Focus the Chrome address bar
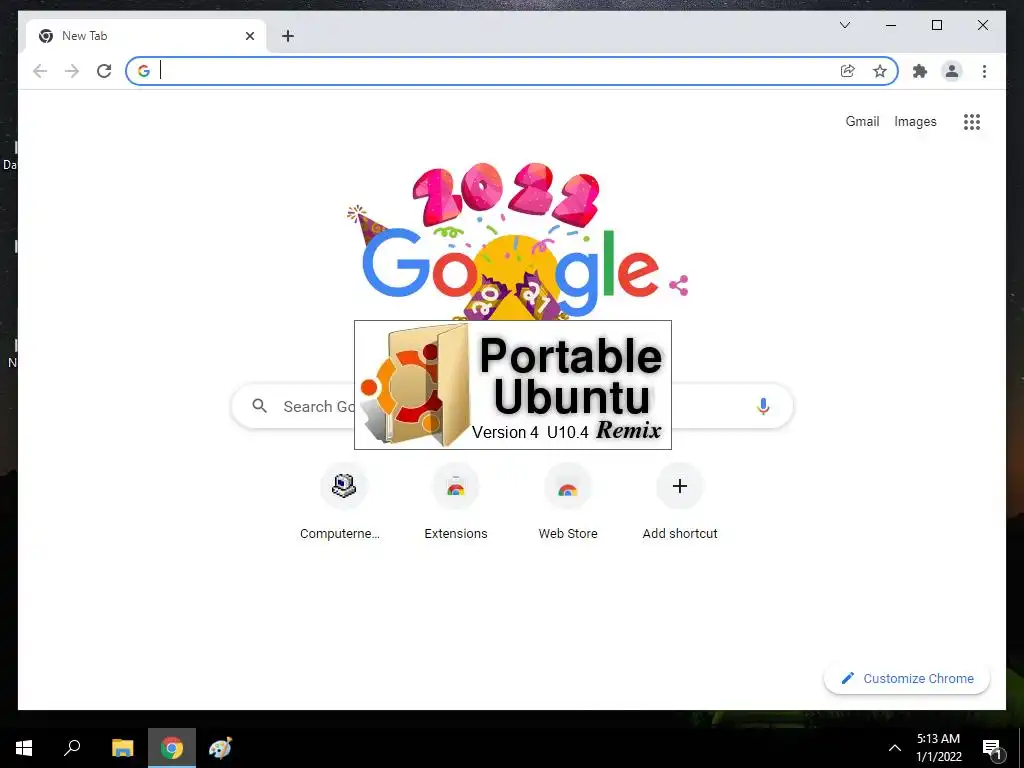Screen dimensions: 1024x768 [512, 71]
